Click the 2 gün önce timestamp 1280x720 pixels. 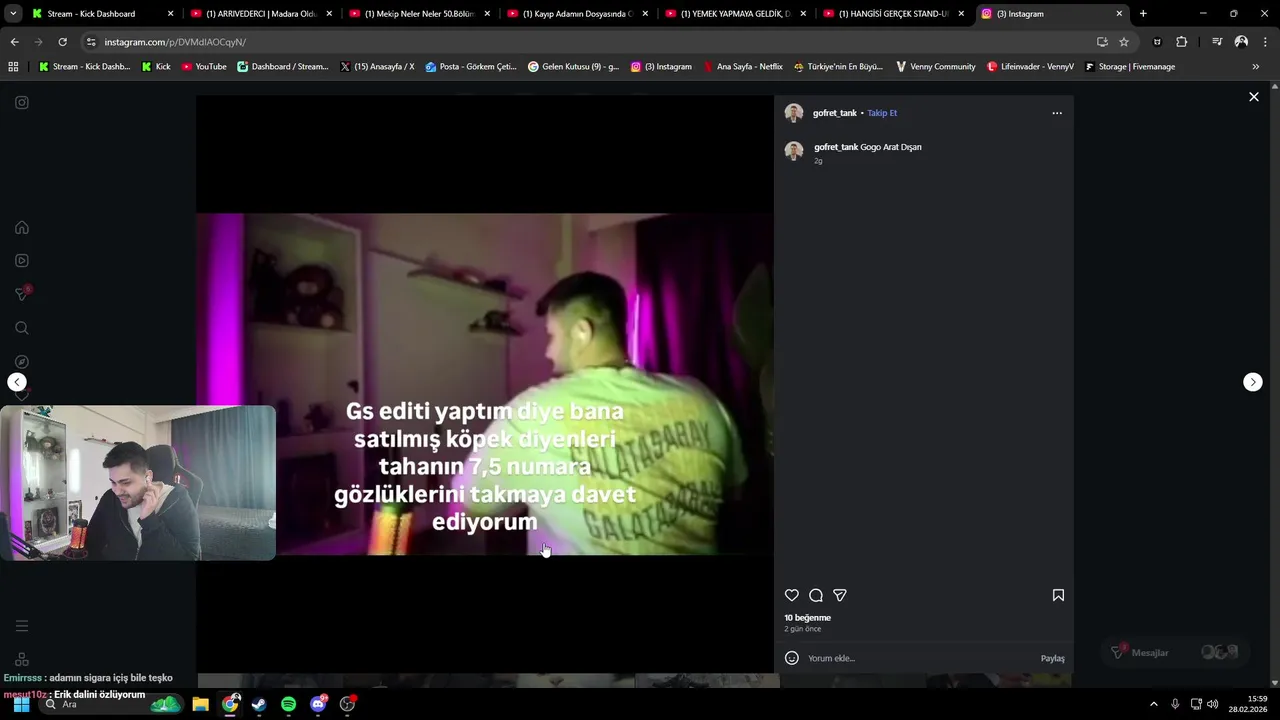click(x=803, y=629)
